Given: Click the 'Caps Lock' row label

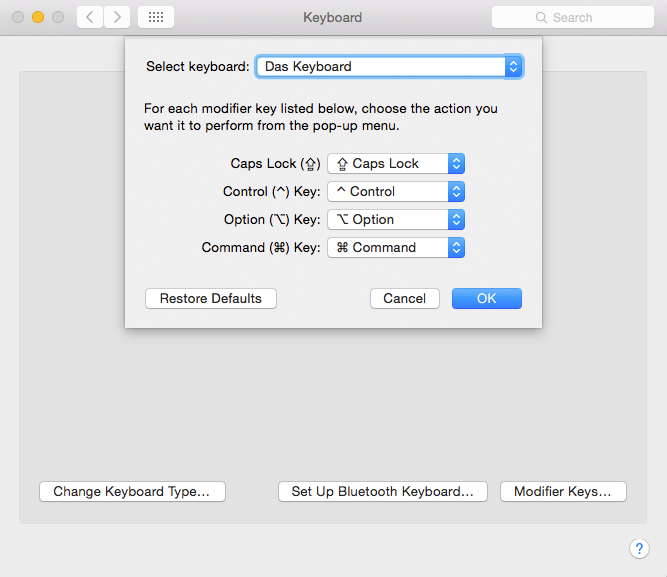Looking at the screenshot, I should (x=275, y=163).
